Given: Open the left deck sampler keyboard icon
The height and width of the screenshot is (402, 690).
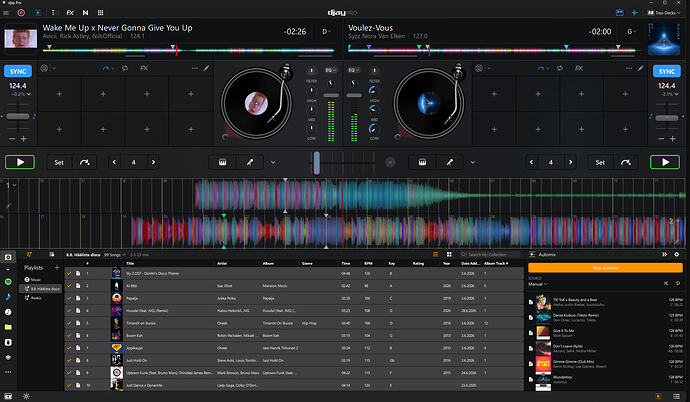Looking at the screenshot, I should point(223,162).
